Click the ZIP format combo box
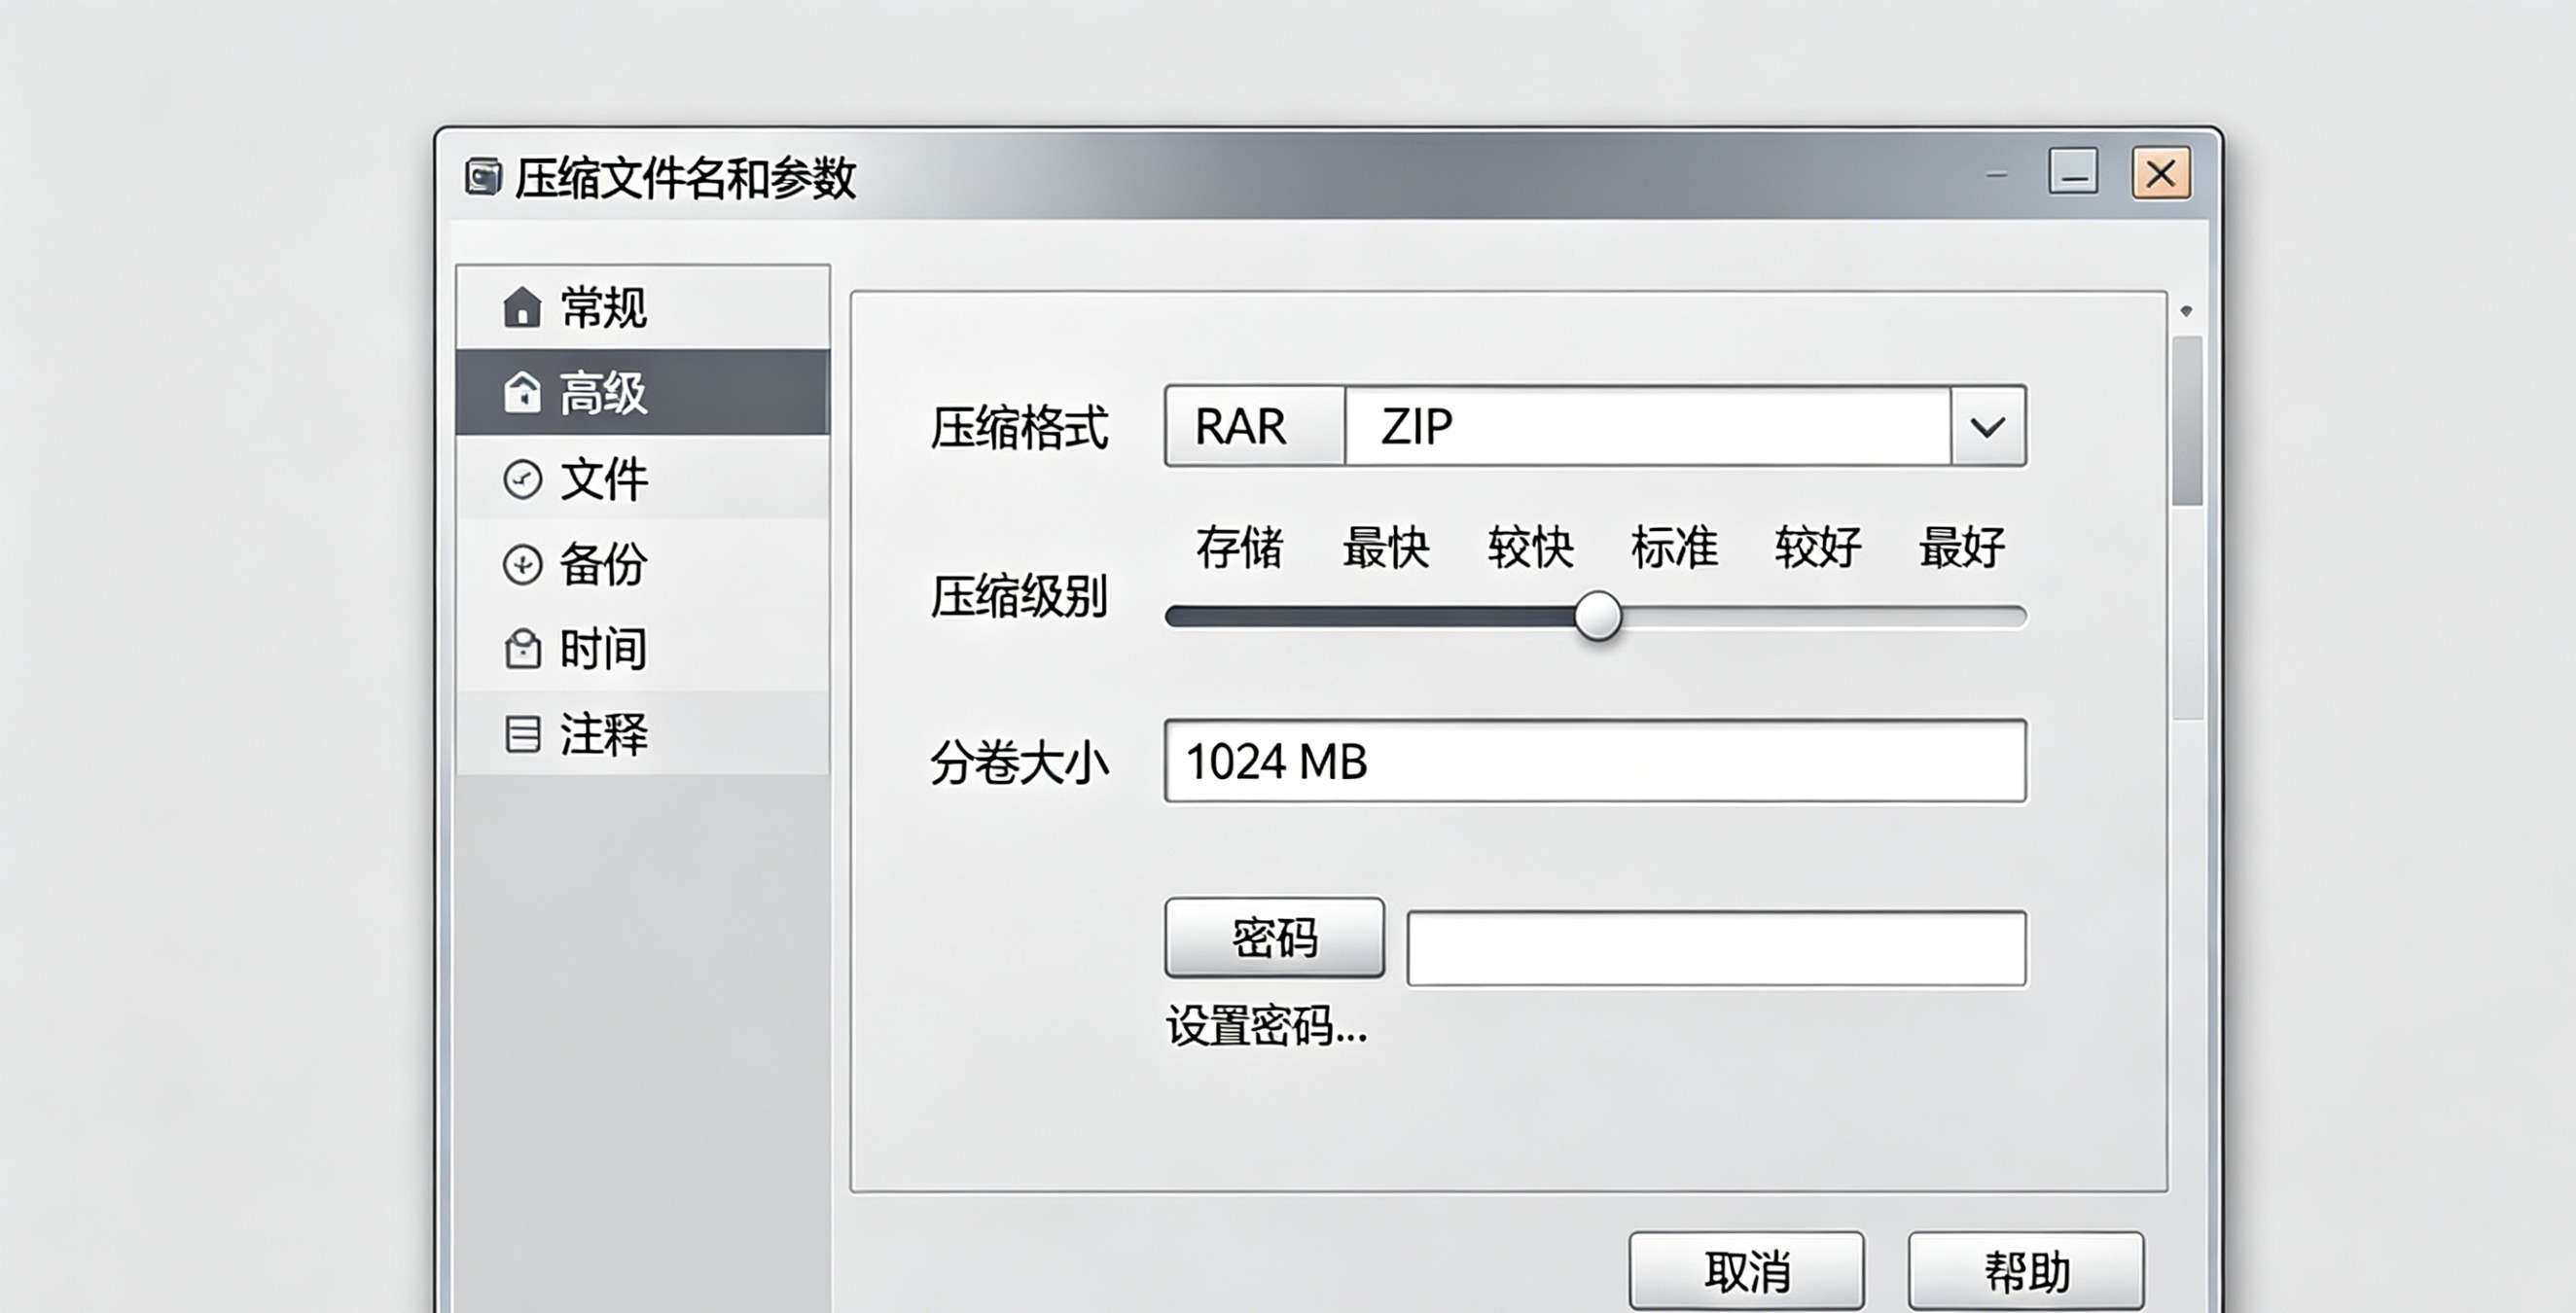This screenshot has height=1313, width=2576. (x=1648, y=426)
